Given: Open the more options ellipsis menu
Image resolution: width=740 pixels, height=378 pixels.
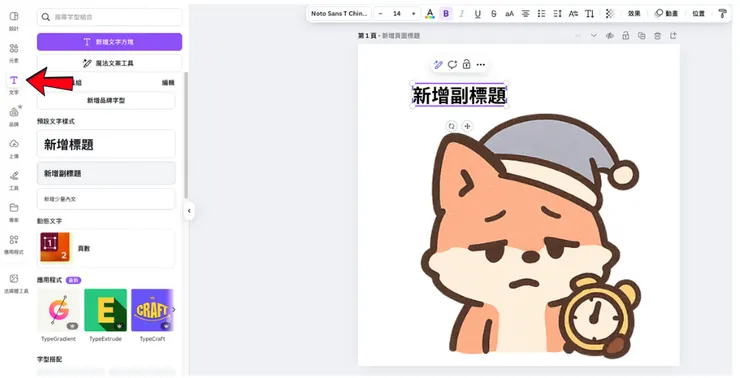Looking at the screenshot, I should click(x=480, y=65).
